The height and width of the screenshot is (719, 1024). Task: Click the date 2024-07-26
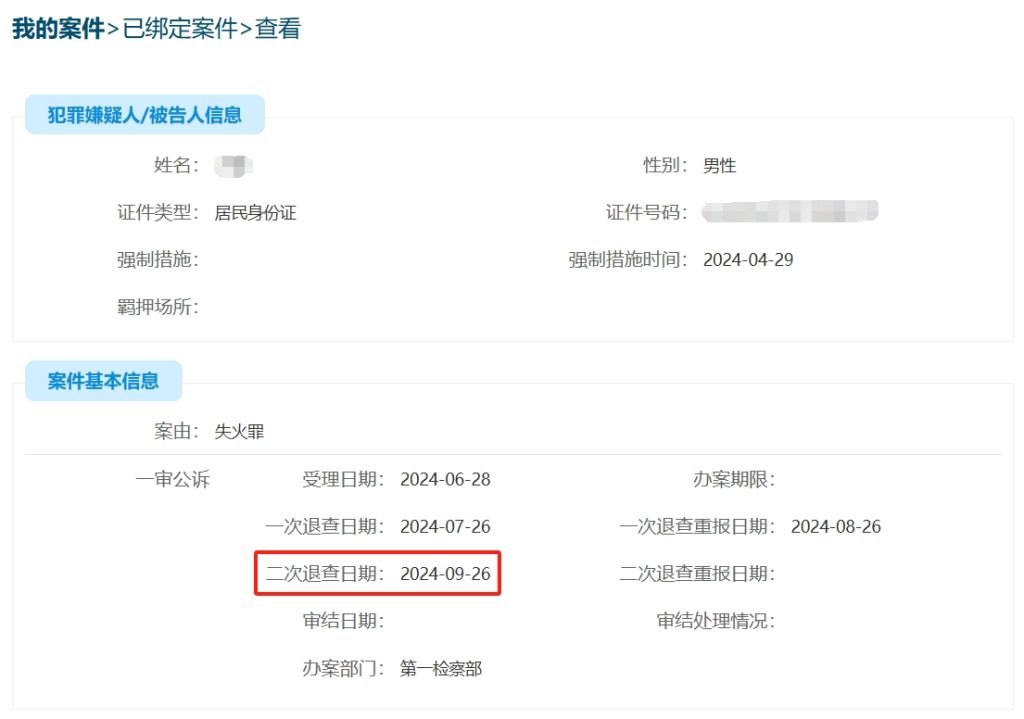445,526
